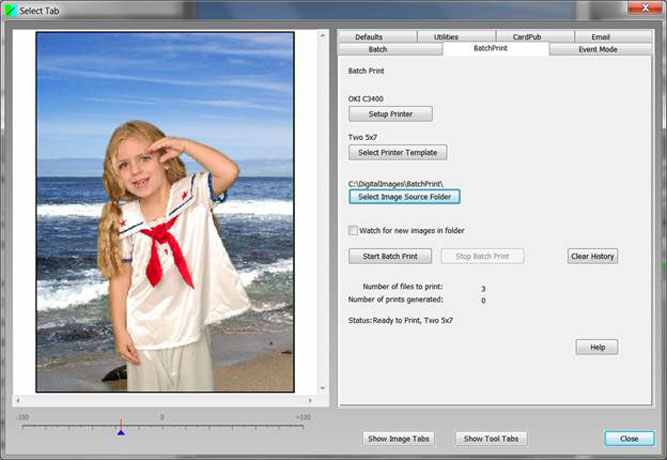
Task: Open the Event Mode tab
Action: (x=597, y=49)
